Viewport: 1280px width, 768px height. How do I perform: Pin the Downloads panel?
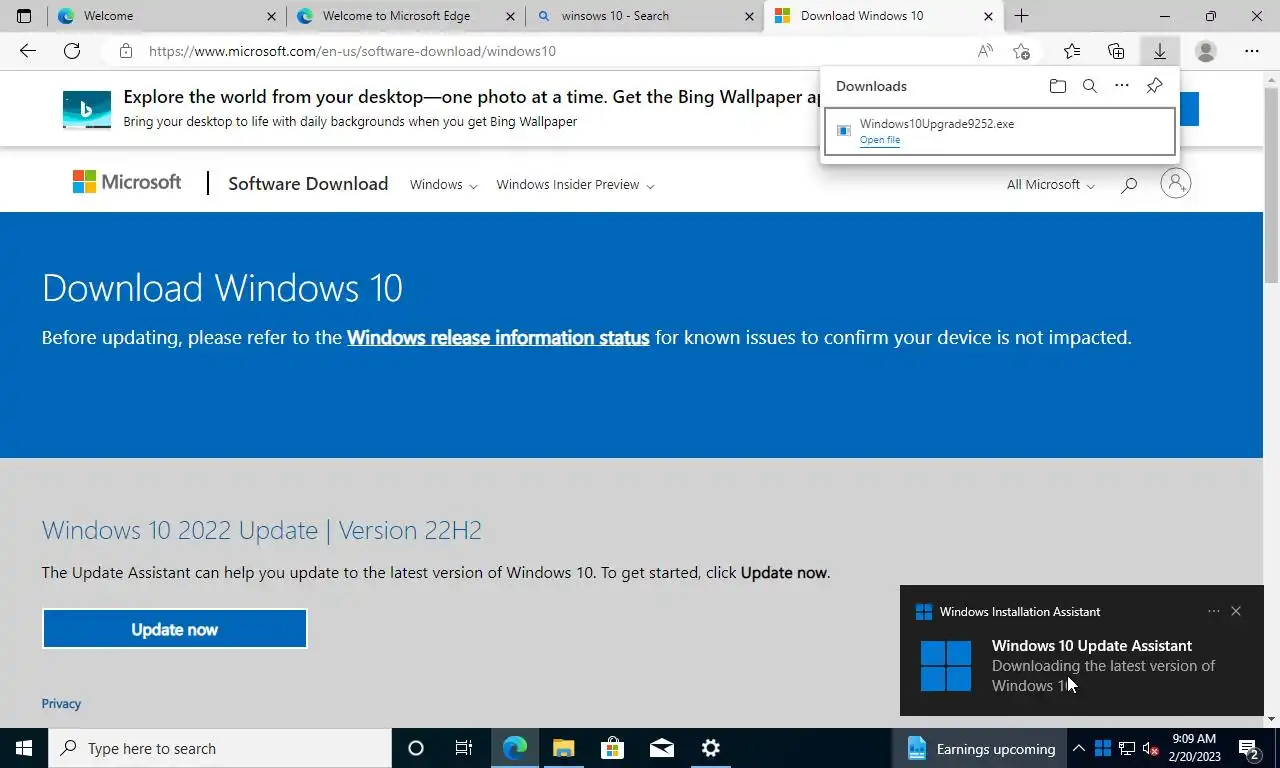tap(1154, 86)
